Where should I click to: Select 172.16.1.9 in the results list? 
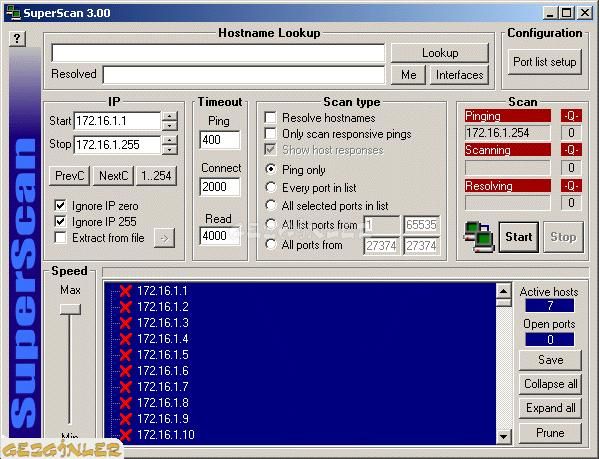(x=163, y=419)
